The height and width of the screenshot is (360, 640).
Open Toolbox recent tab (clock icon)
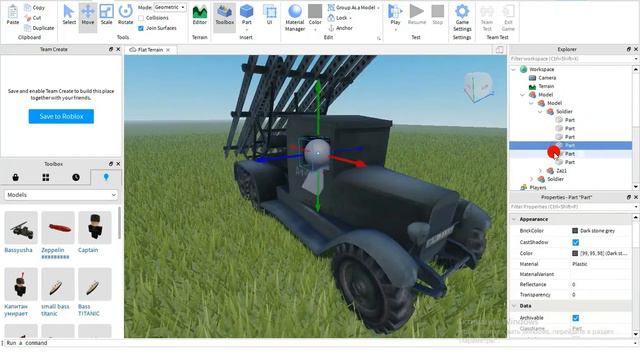click(76, 177)
